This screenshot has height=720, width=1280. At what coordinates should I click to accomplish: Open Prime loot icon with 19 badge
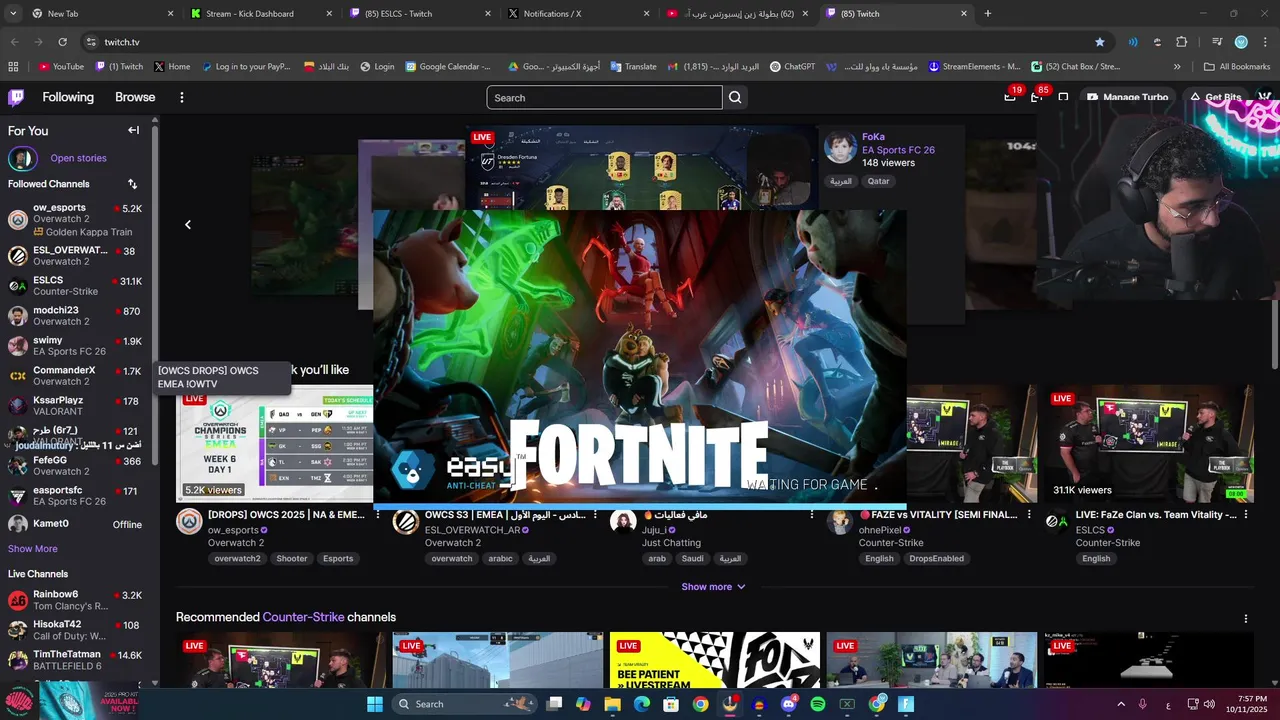click(x=1010, y=96)
